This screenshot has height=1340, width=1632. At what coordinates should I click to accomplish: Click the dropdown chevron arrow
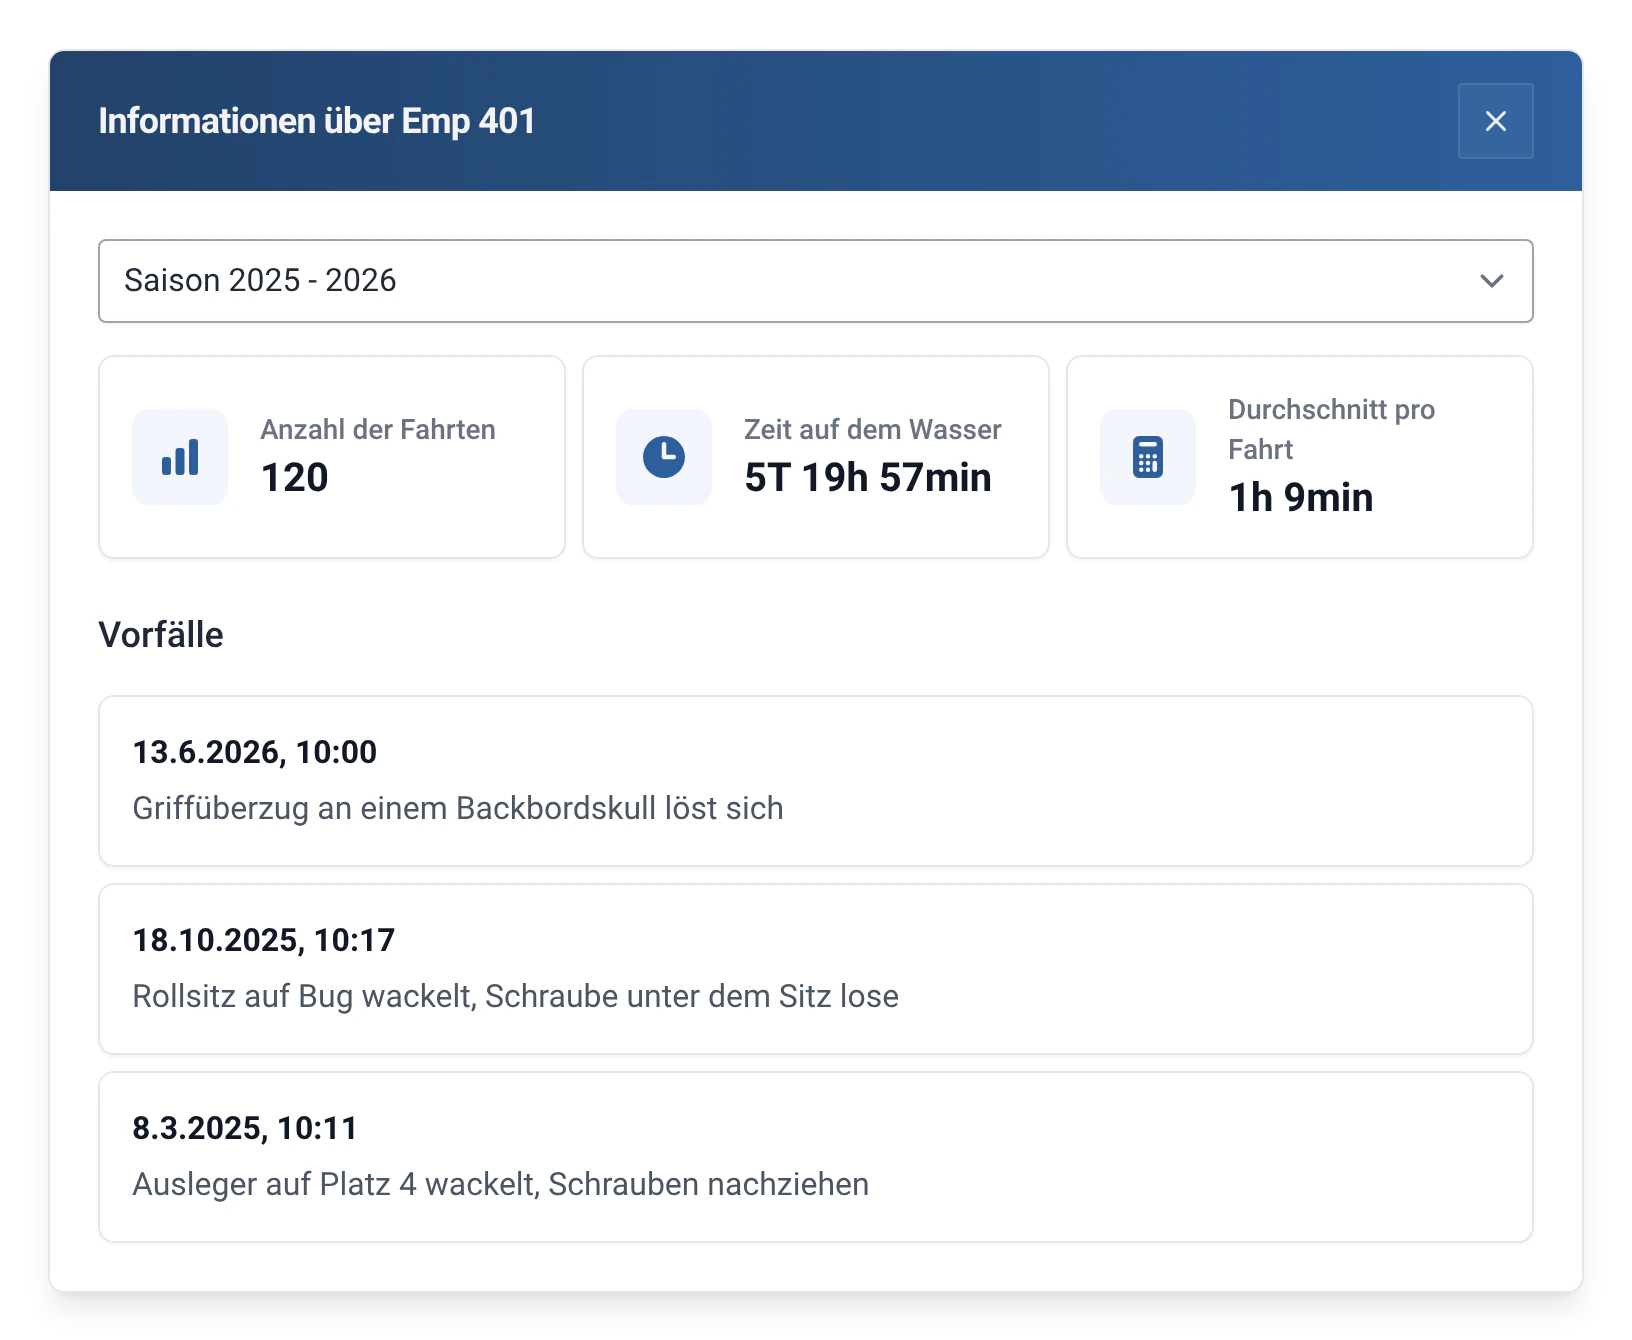click(x=1491, y=281)
